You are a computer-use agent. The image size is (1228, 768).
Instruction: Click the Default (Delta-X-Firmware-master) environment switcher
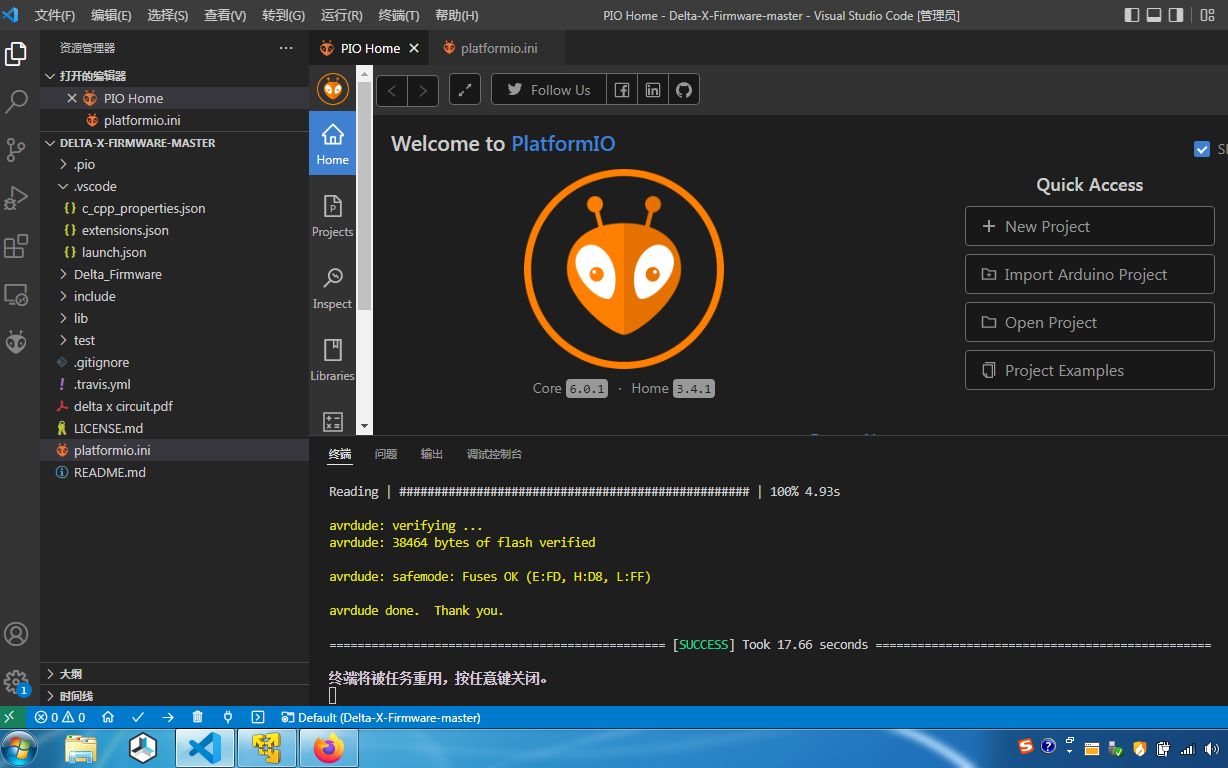tap(381, 717)
